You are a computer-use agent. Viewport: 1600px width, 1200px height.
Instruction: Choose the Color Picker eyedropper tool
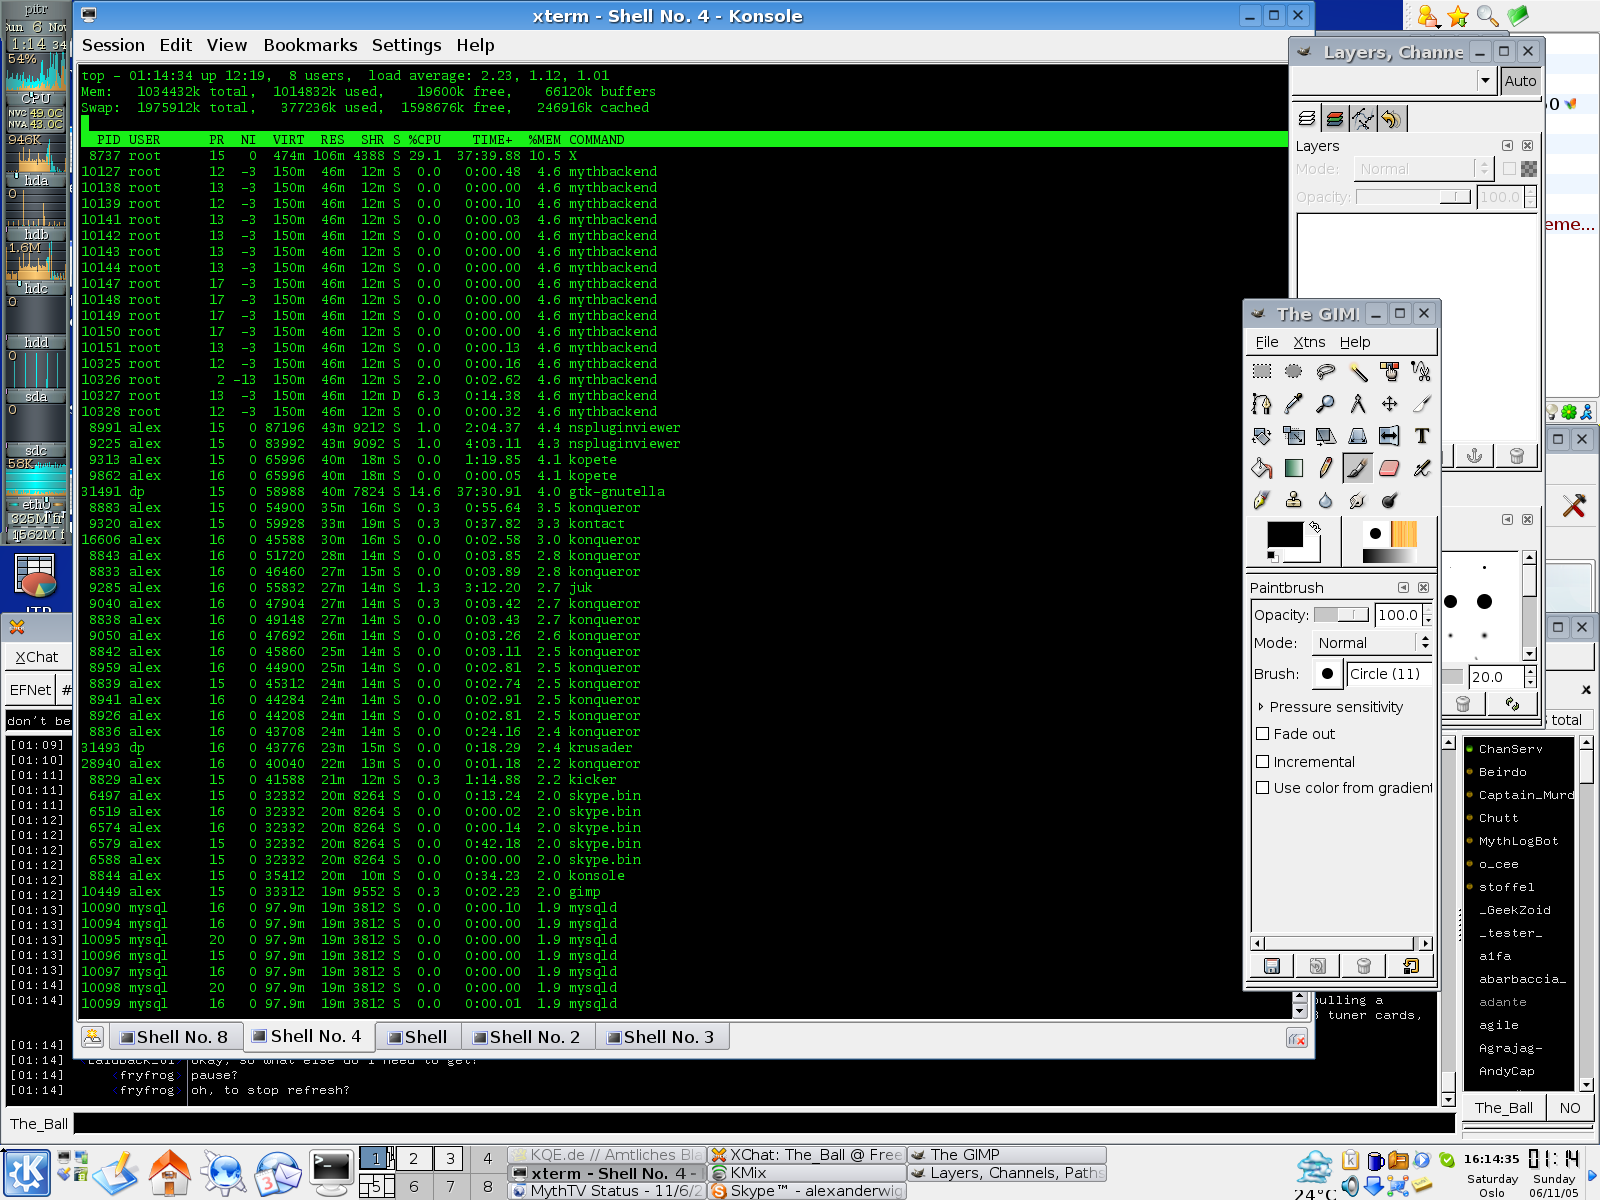point(1294,404)
